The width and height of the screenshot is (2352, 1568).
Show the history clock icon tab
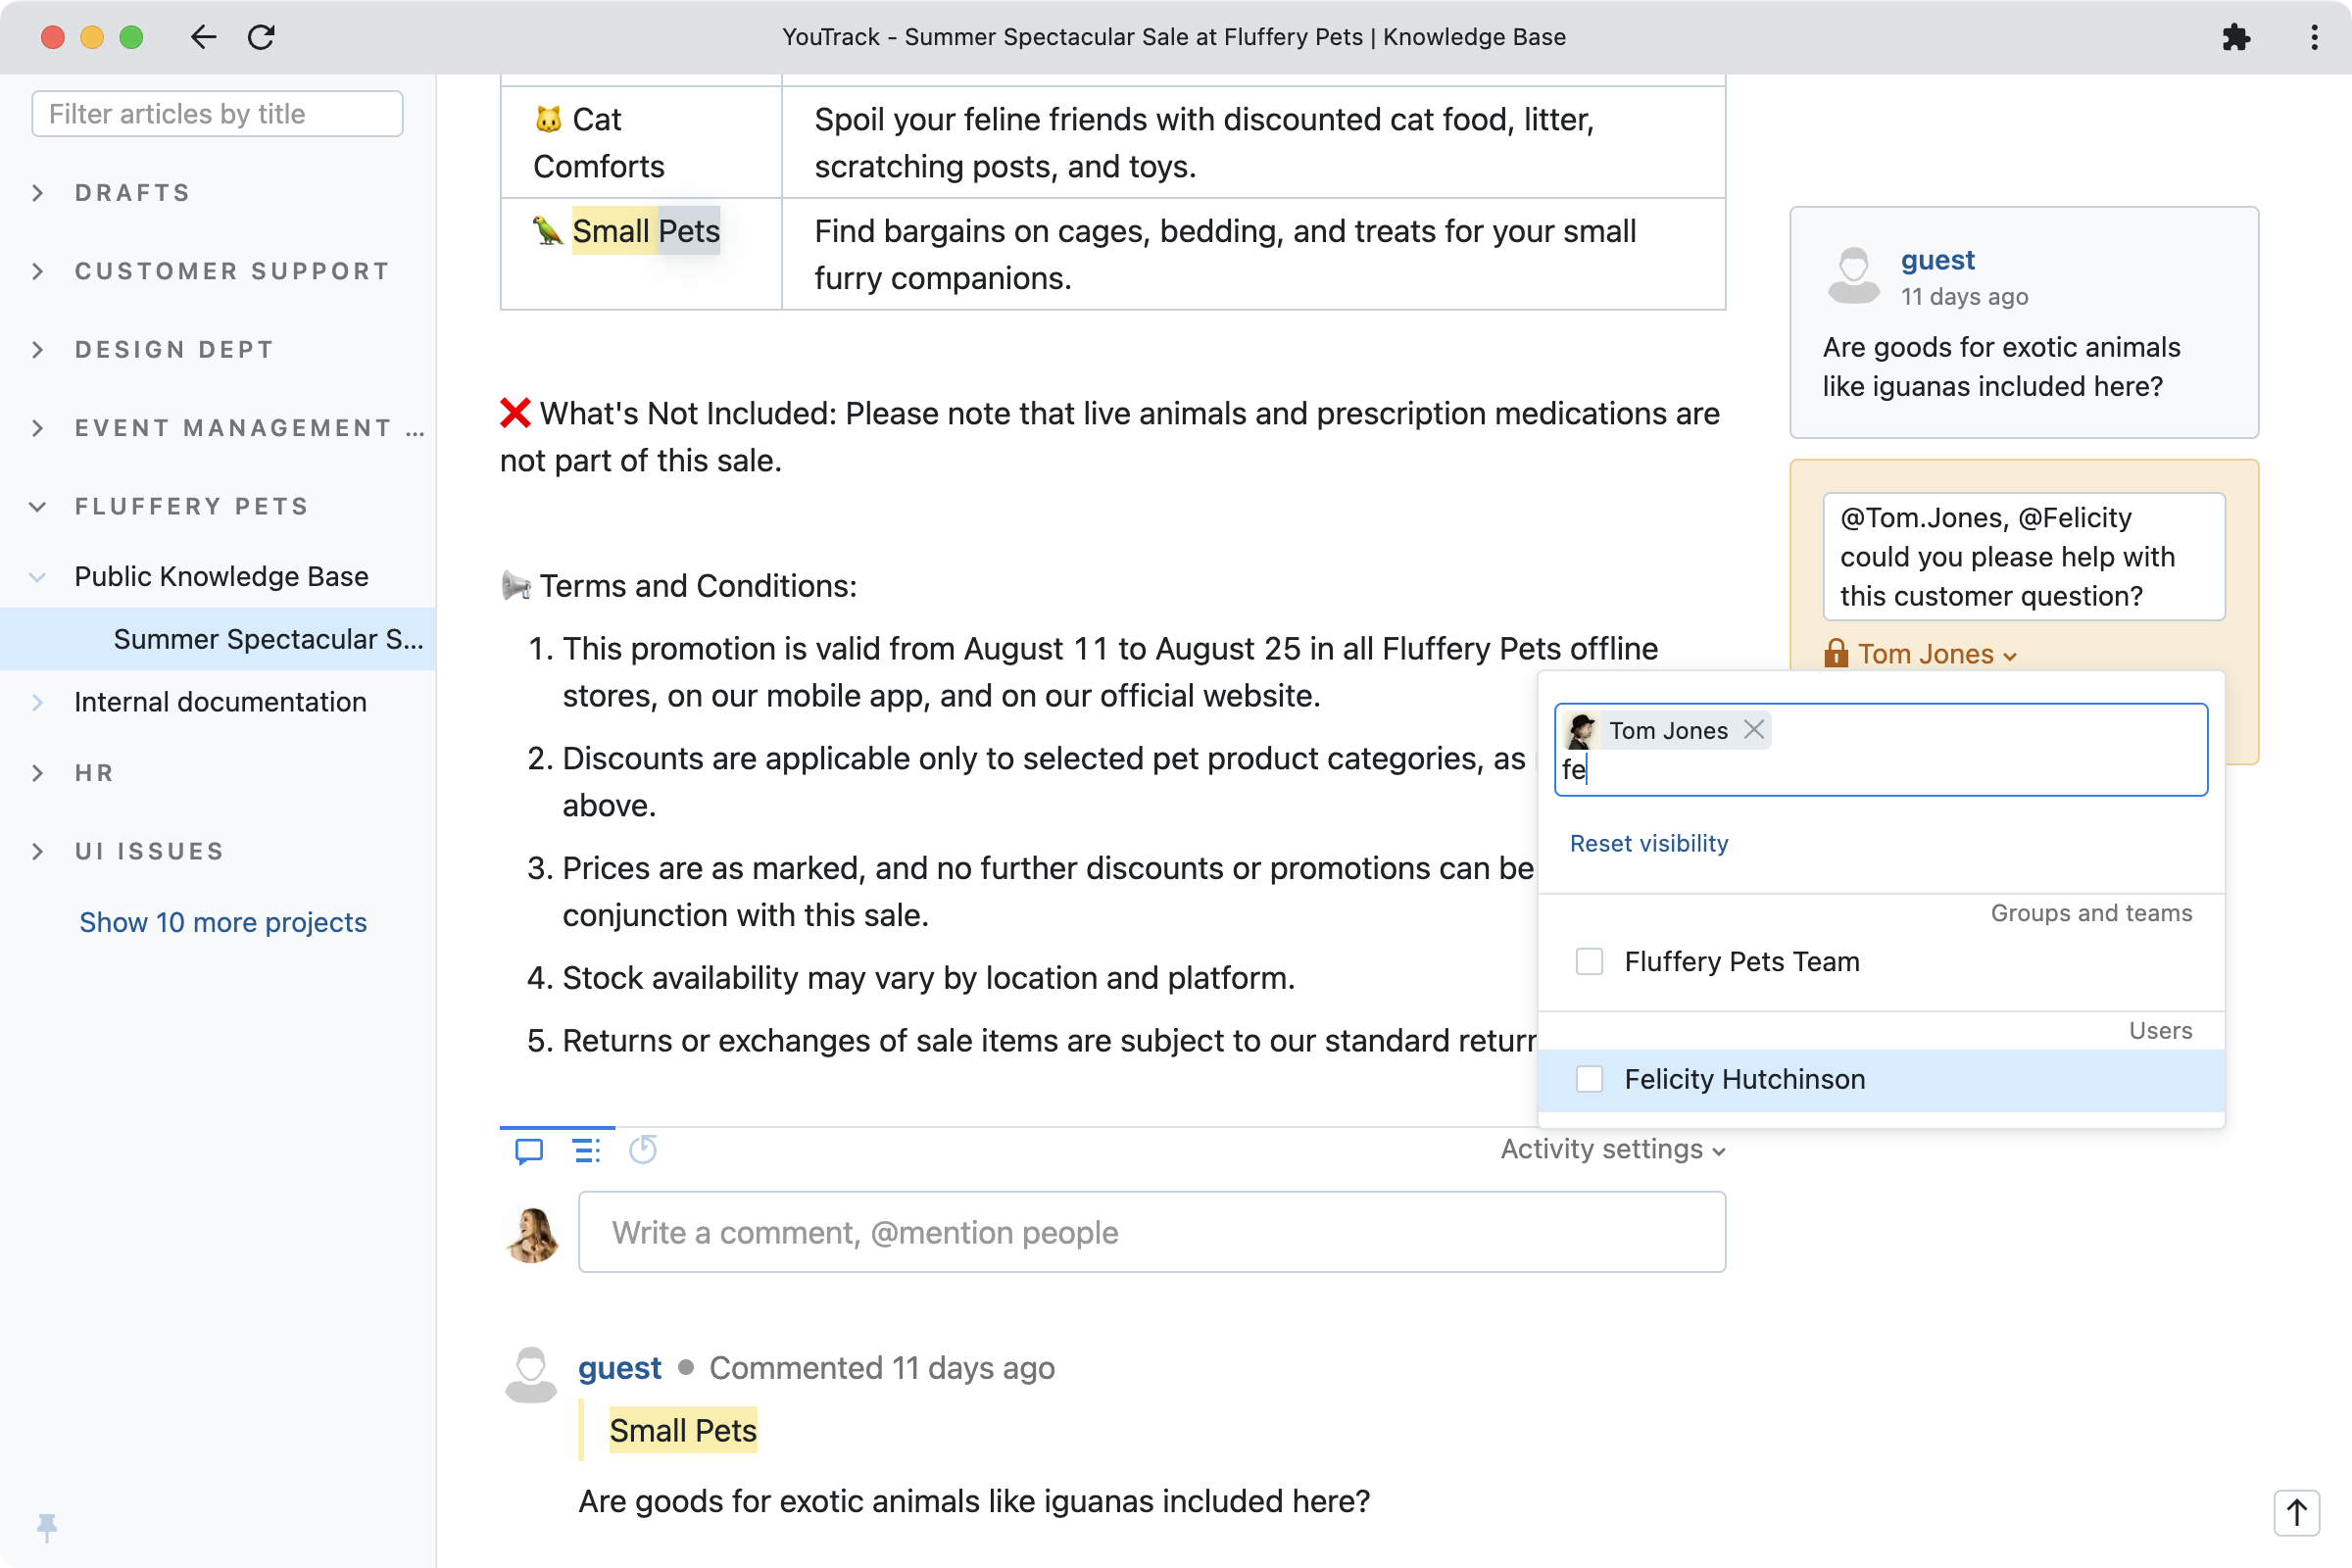(643, 1150)
